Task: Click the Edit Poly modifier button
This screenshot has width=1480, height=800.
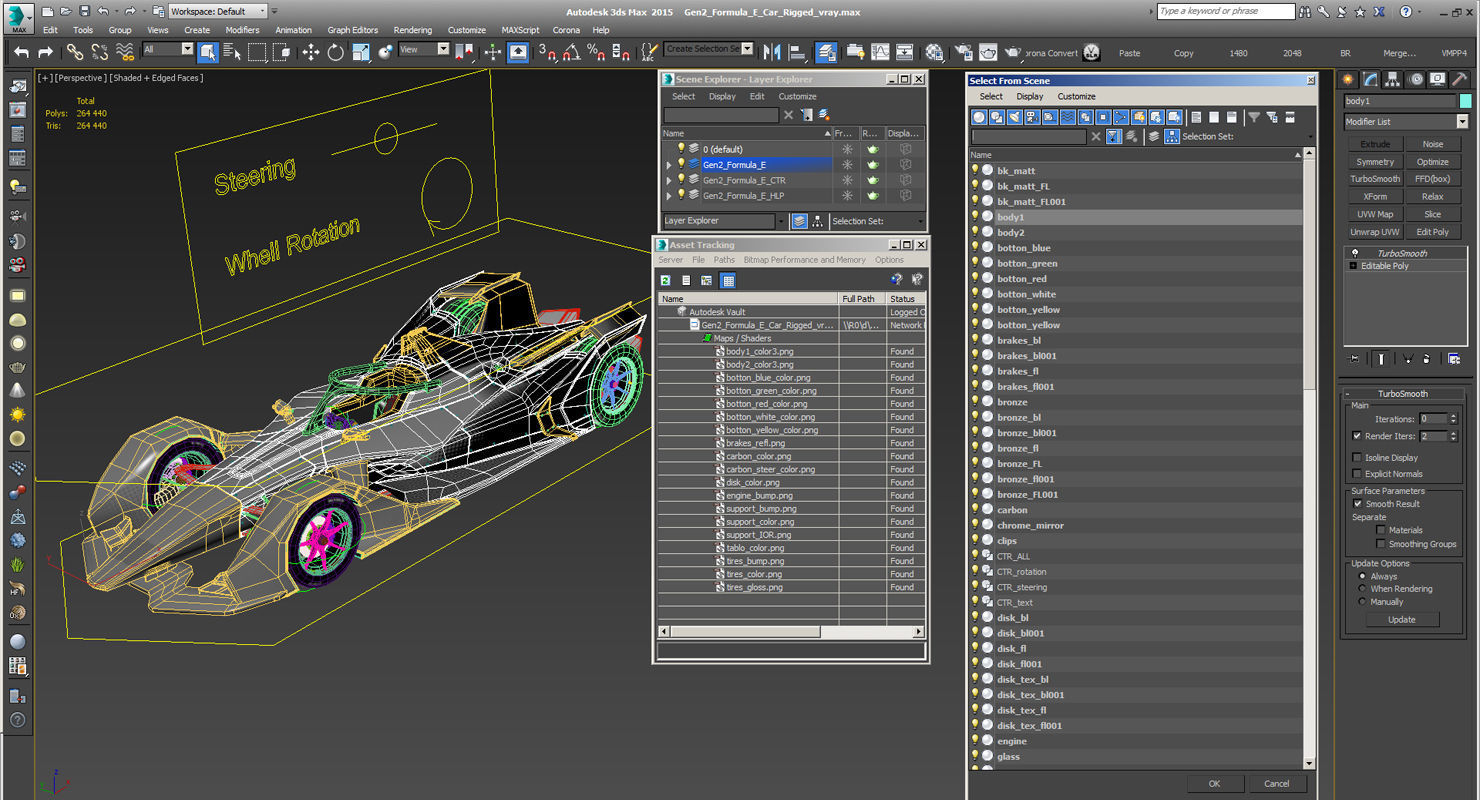Action: tap(1433, 232)
